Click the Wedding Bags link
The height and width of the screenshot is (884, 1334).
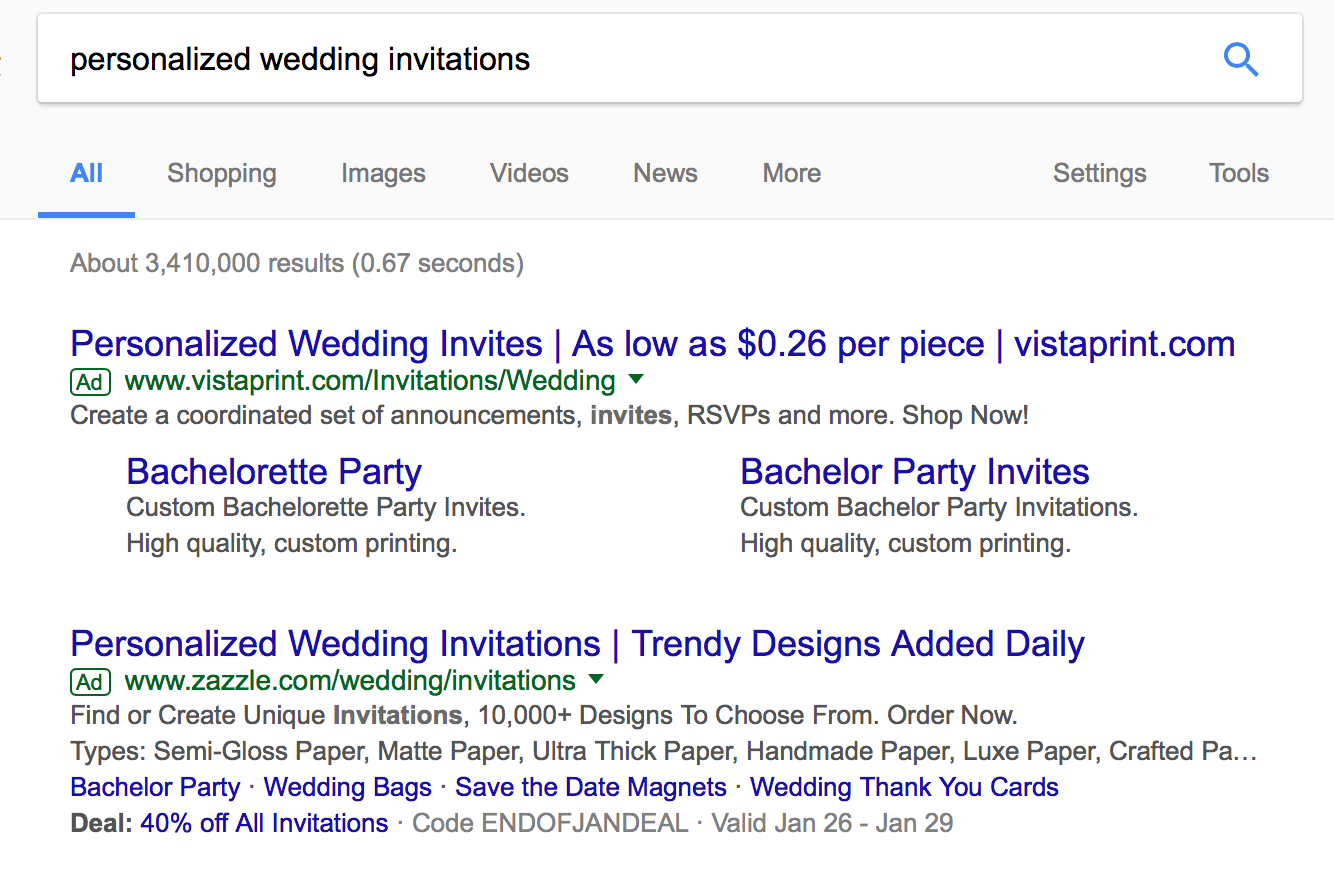[x=348, y=787]
